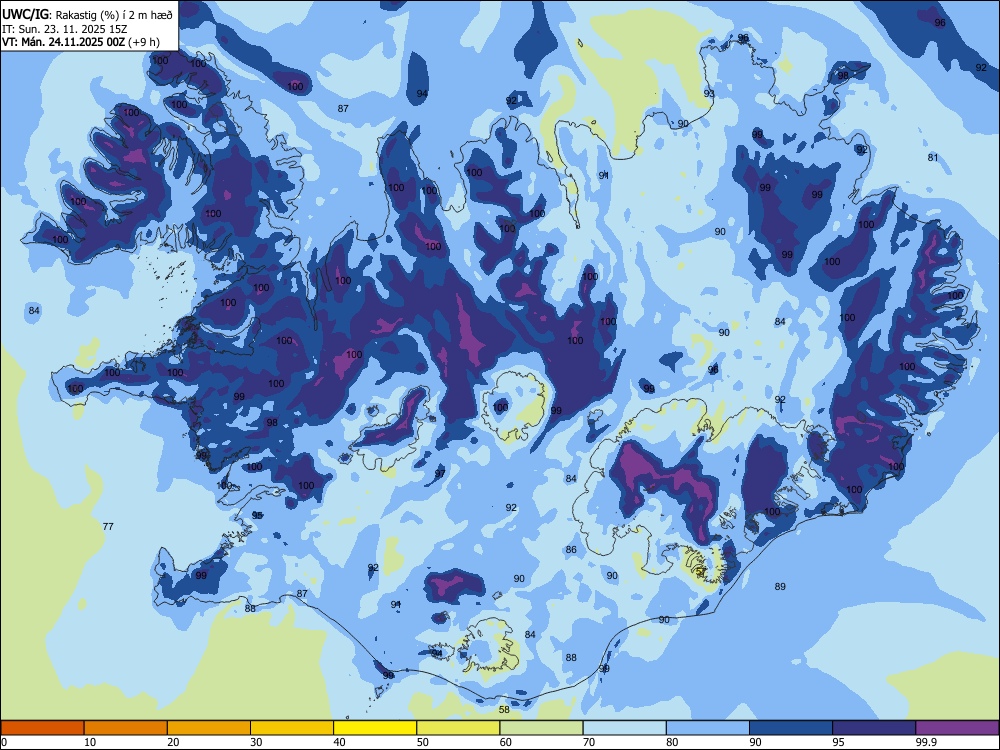Viewport: 1000px width, 750px height.
Task: Click the dark blue 90–95 legend swatch
Action: click(x=791, y=728)
